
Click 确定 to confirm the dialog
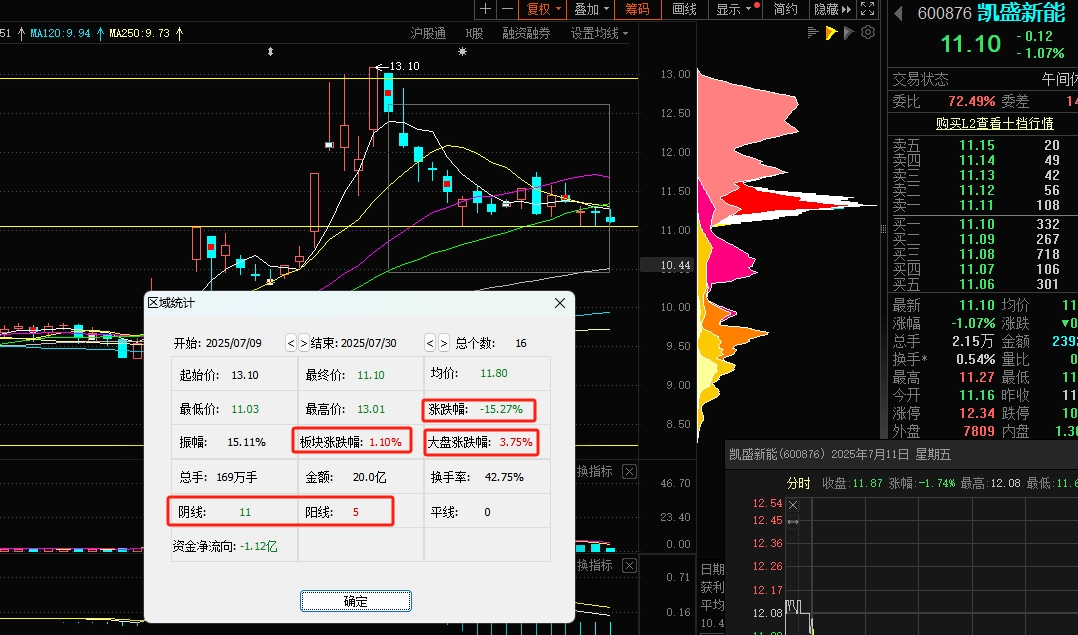[x=355, y=601]
